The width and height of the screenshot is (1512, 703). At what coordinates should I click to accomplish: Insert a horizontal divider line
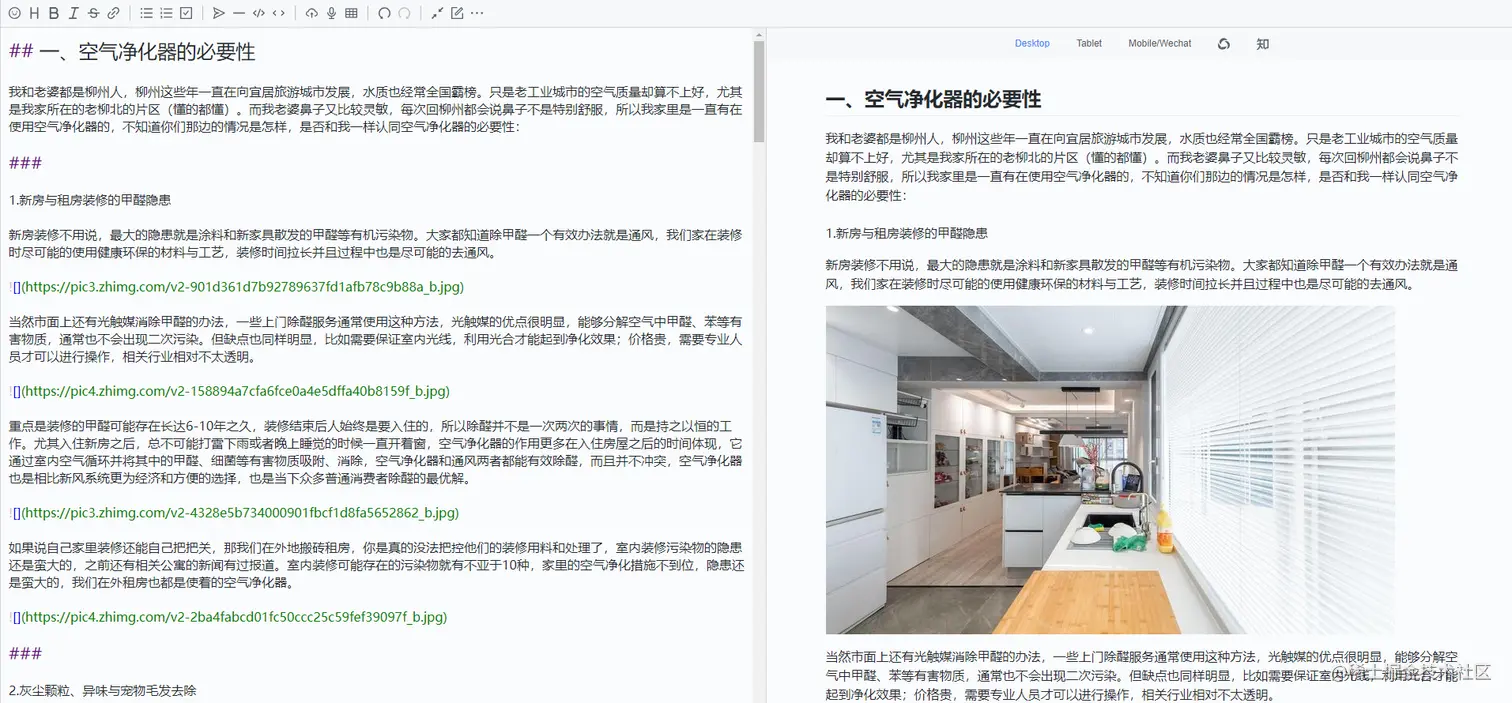click(x=239, y=13)
